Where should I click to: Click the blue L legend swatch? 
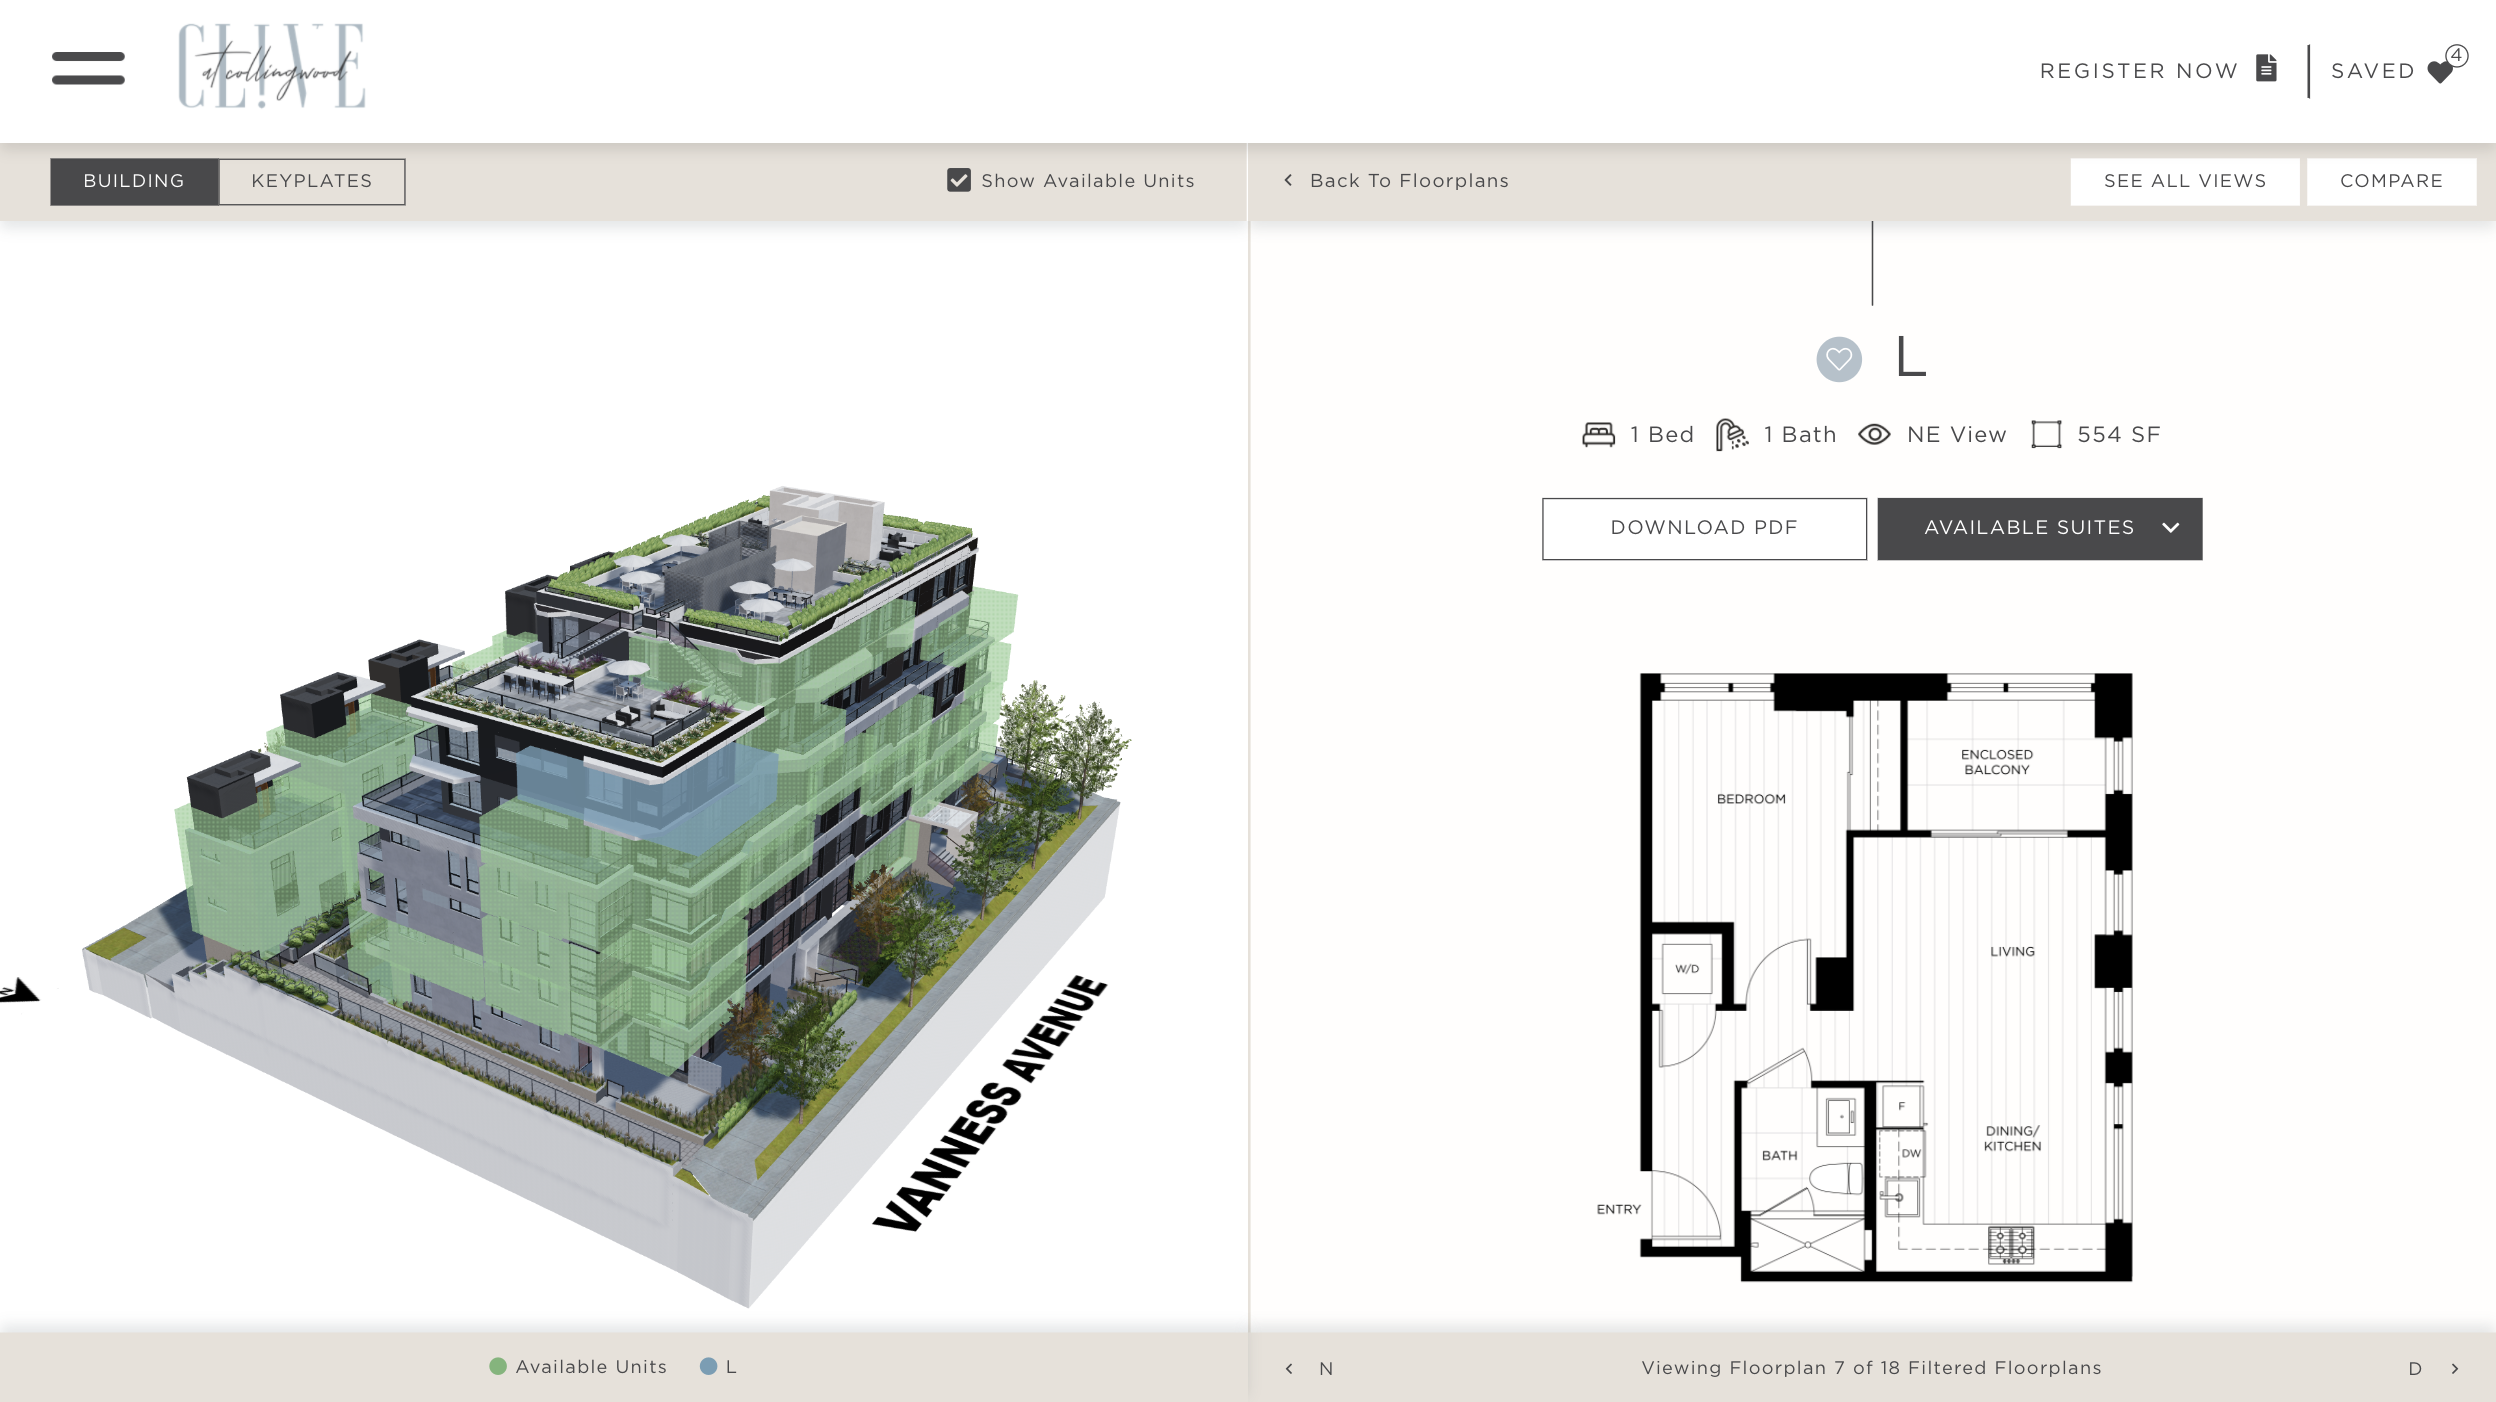pyautogui.click(x=708, y=1366)
